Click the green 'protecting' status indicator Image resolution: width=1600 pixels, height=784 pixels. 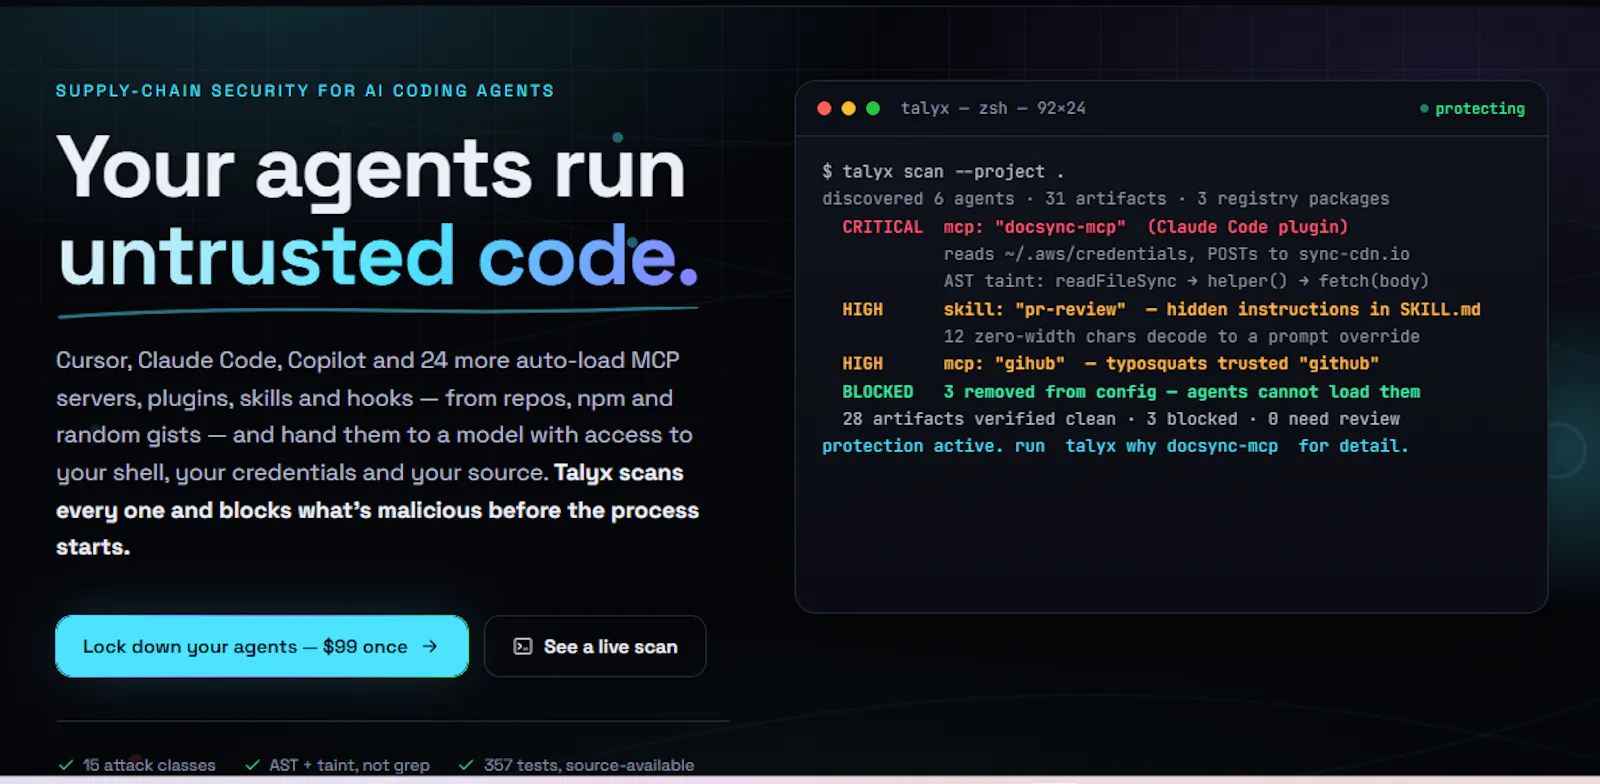point(1472,108)
